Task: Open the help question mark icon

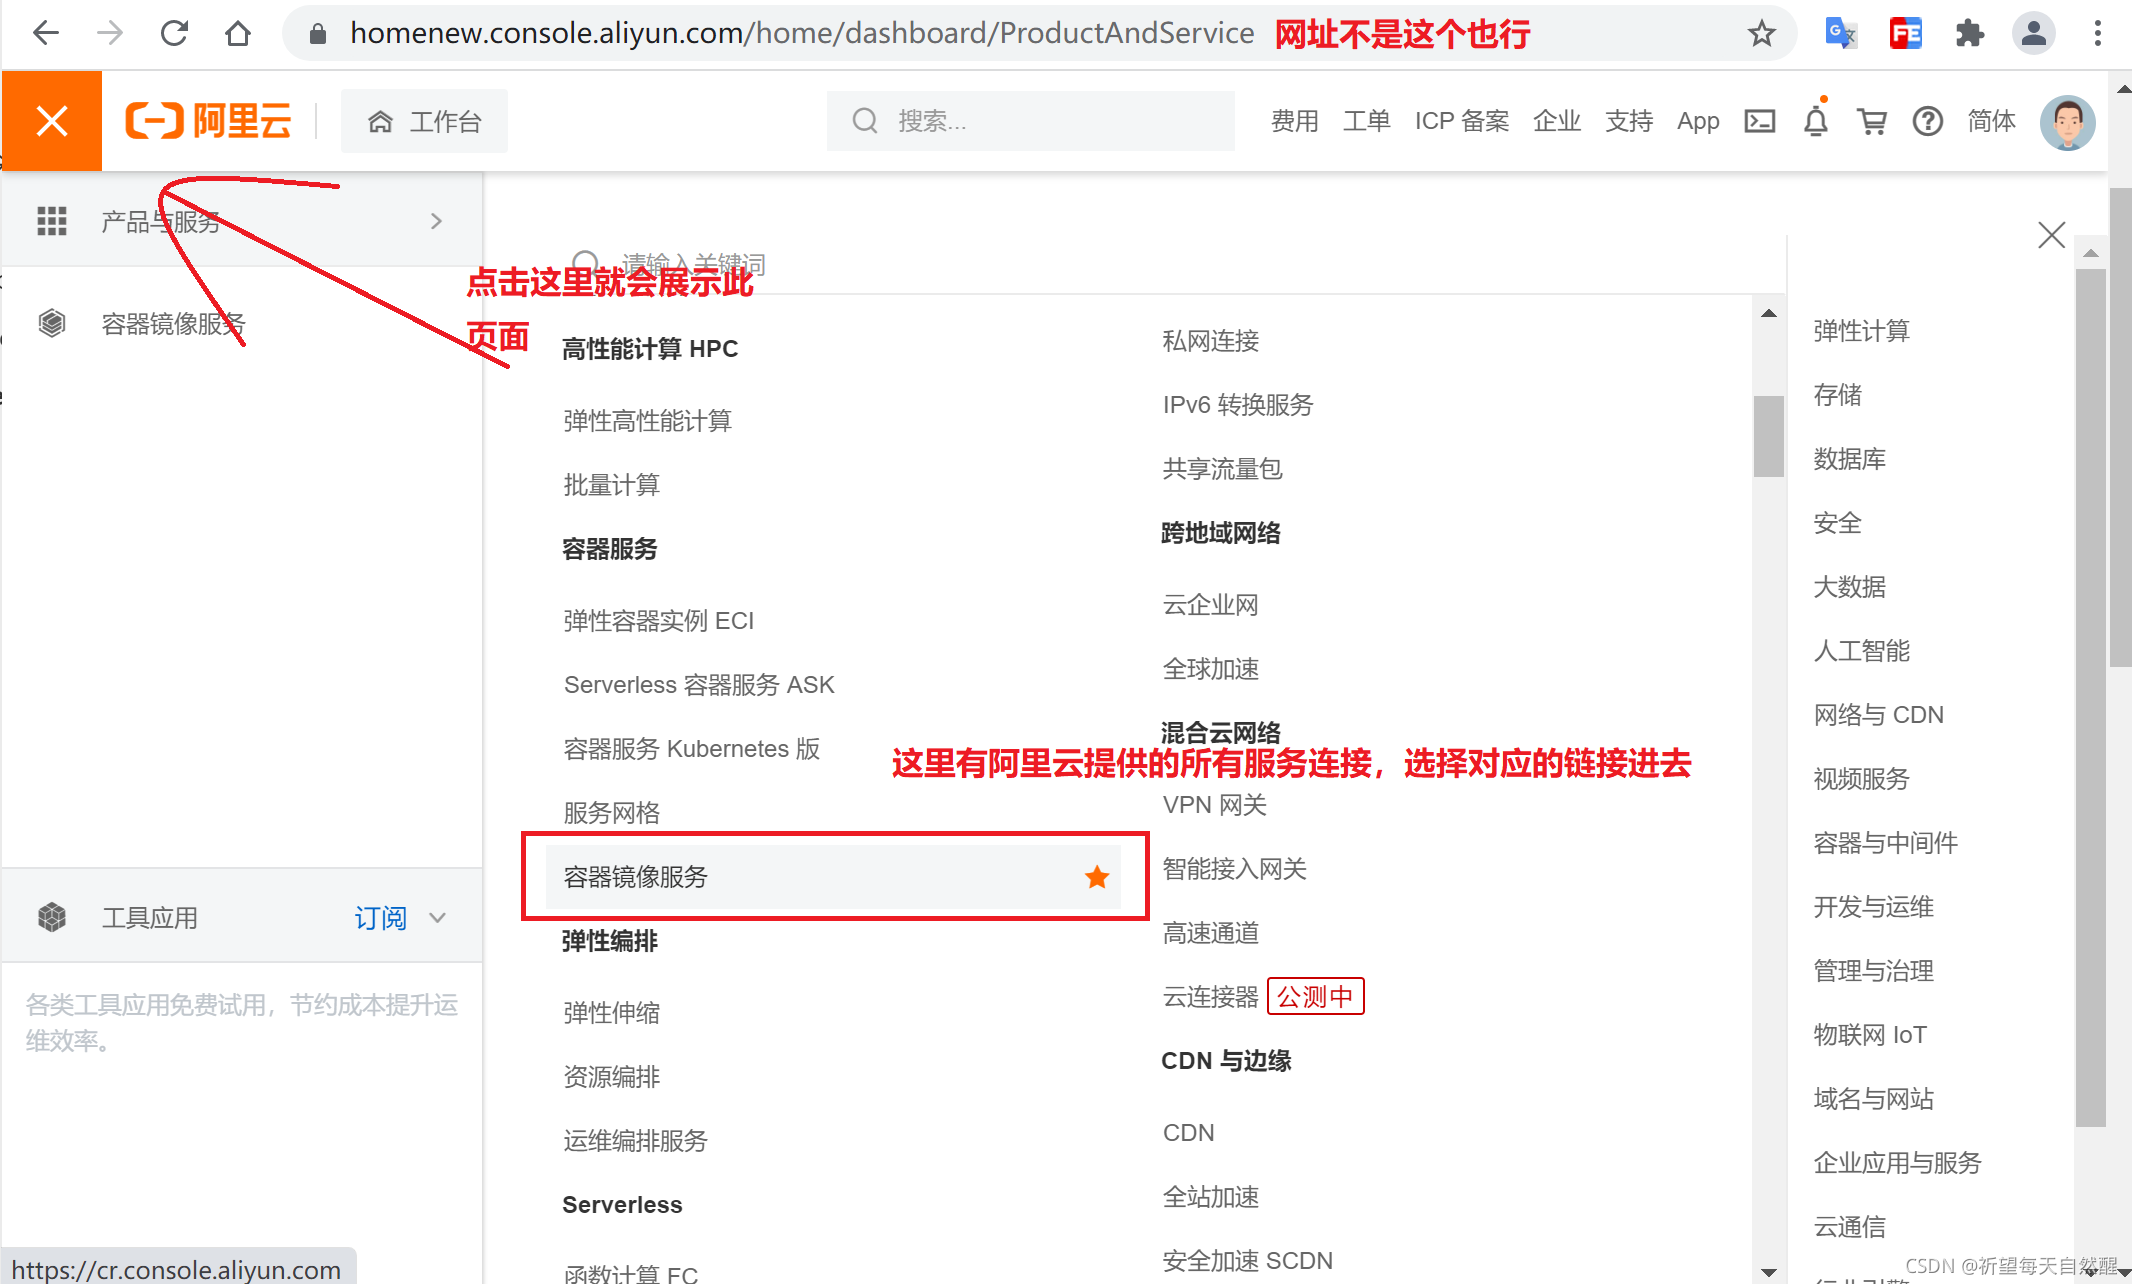Action: click(1927, 121)
